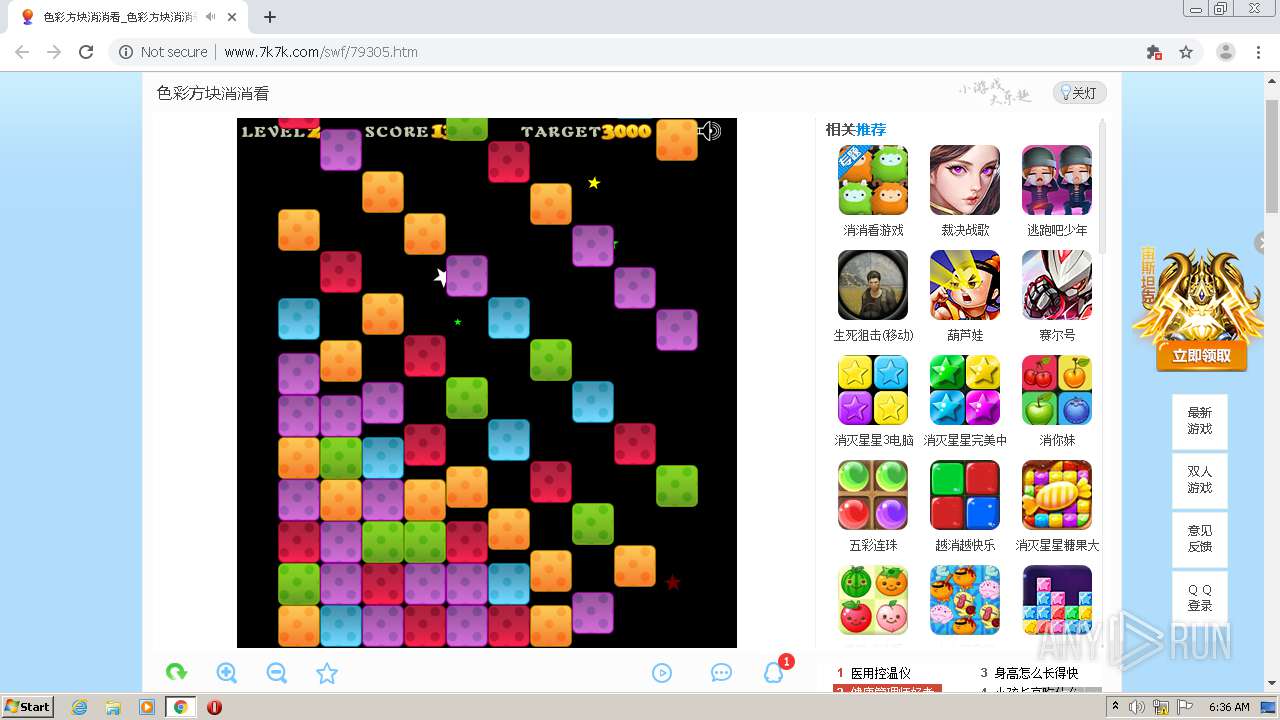
Task: Open the extensions puzzle icon
Action: 1154,52
